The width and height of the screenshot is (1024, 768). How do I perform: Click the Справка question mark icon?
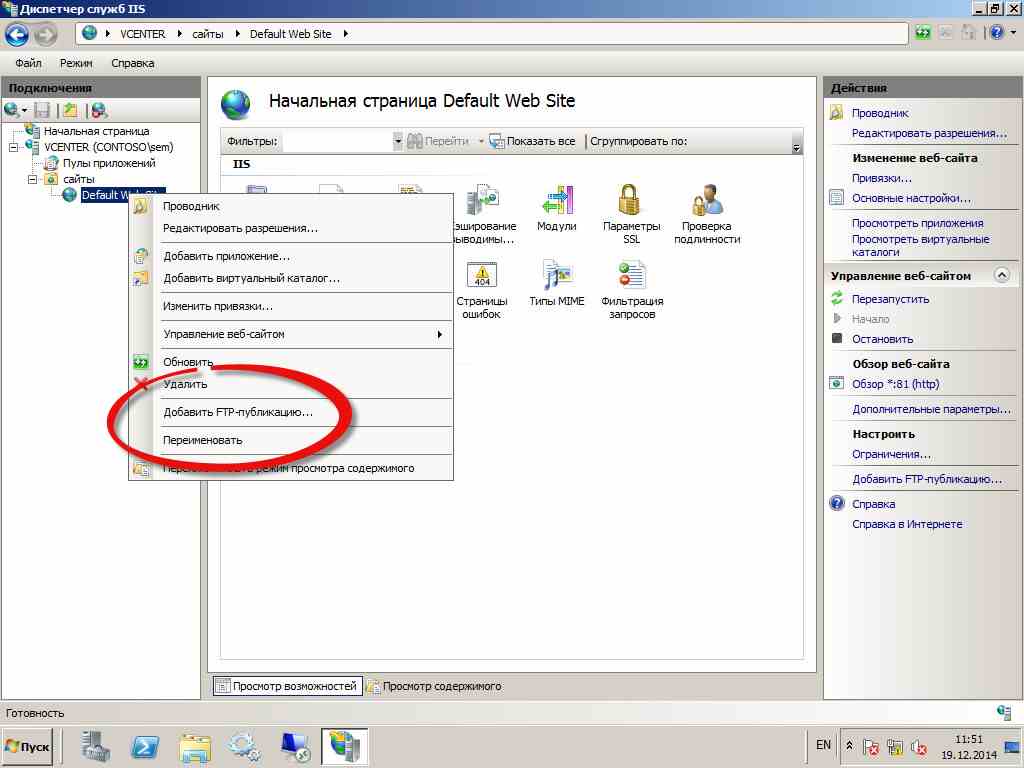837,504
